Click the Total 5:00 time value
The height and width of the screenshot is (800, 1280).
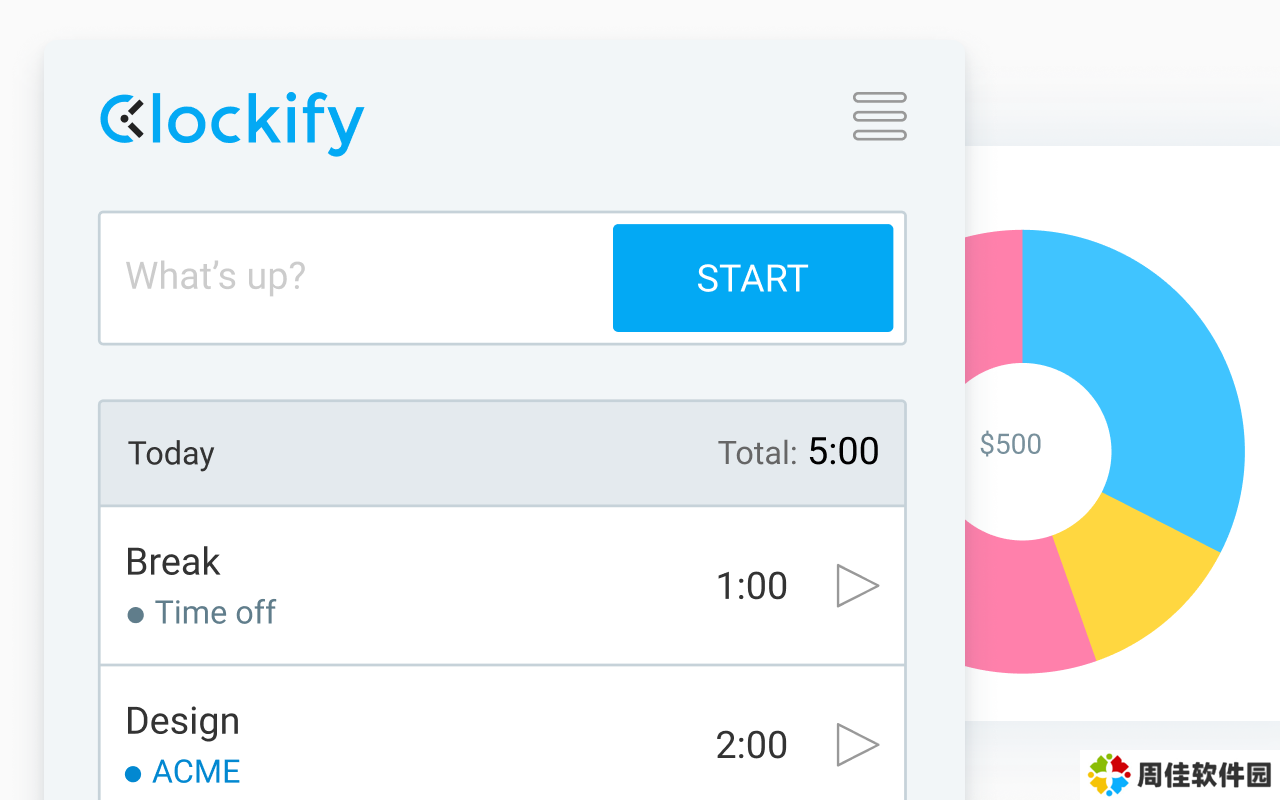pyautogui.click(x=843, y=452)
